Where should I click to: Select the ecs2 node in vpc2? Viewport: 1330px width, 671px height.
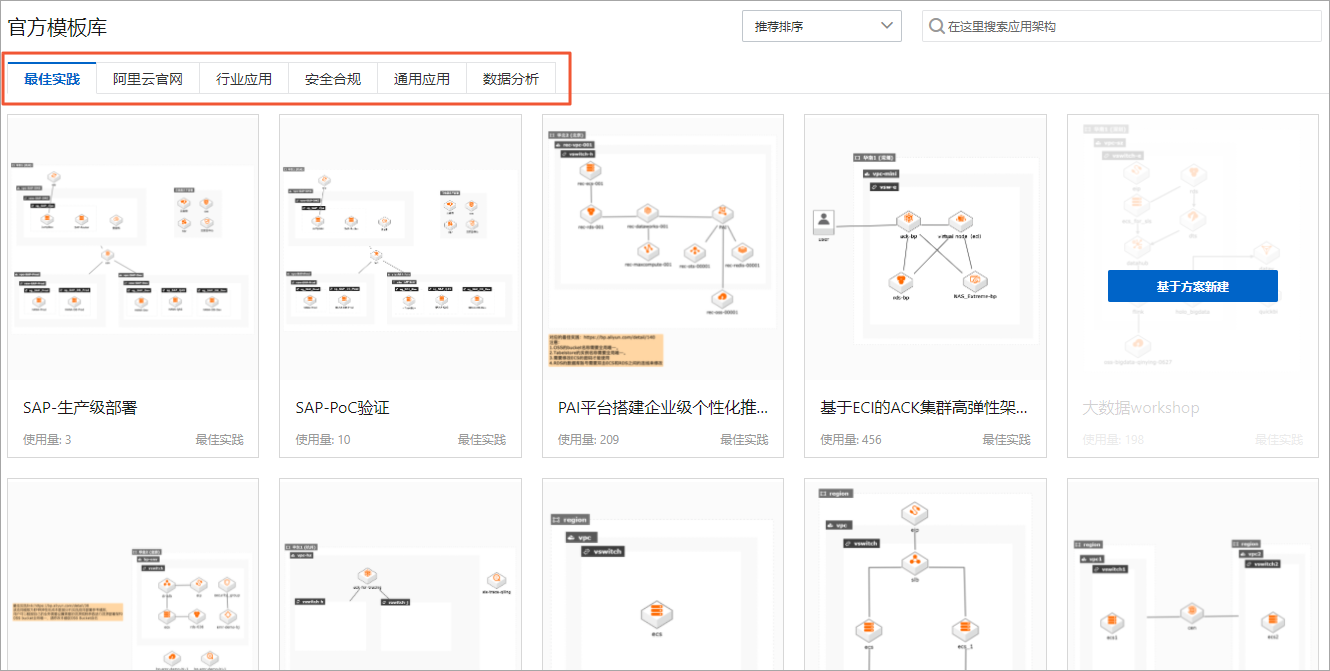click(1272, 624)
